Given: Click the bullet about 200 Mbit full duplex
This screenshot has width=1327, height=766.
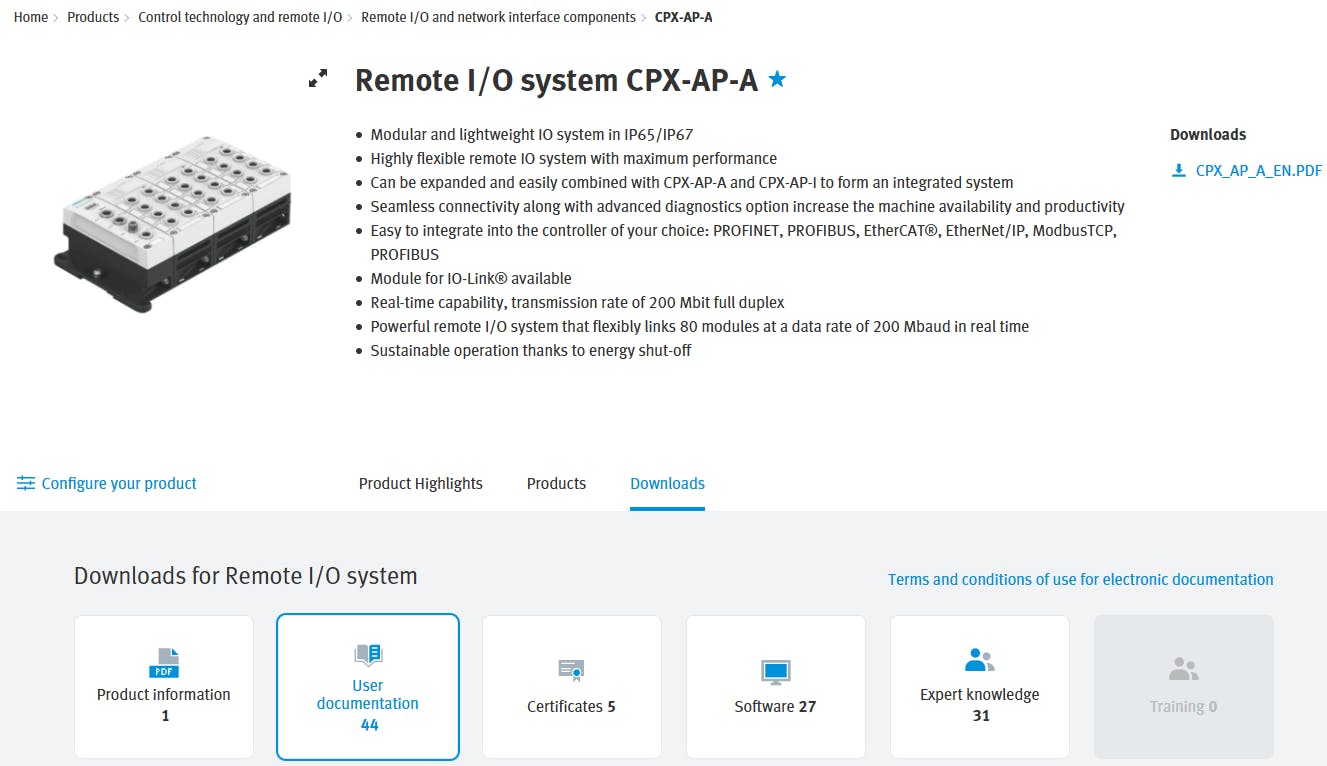Looking at the screenshot, I should pyautogui.click(x=578, y=302).
